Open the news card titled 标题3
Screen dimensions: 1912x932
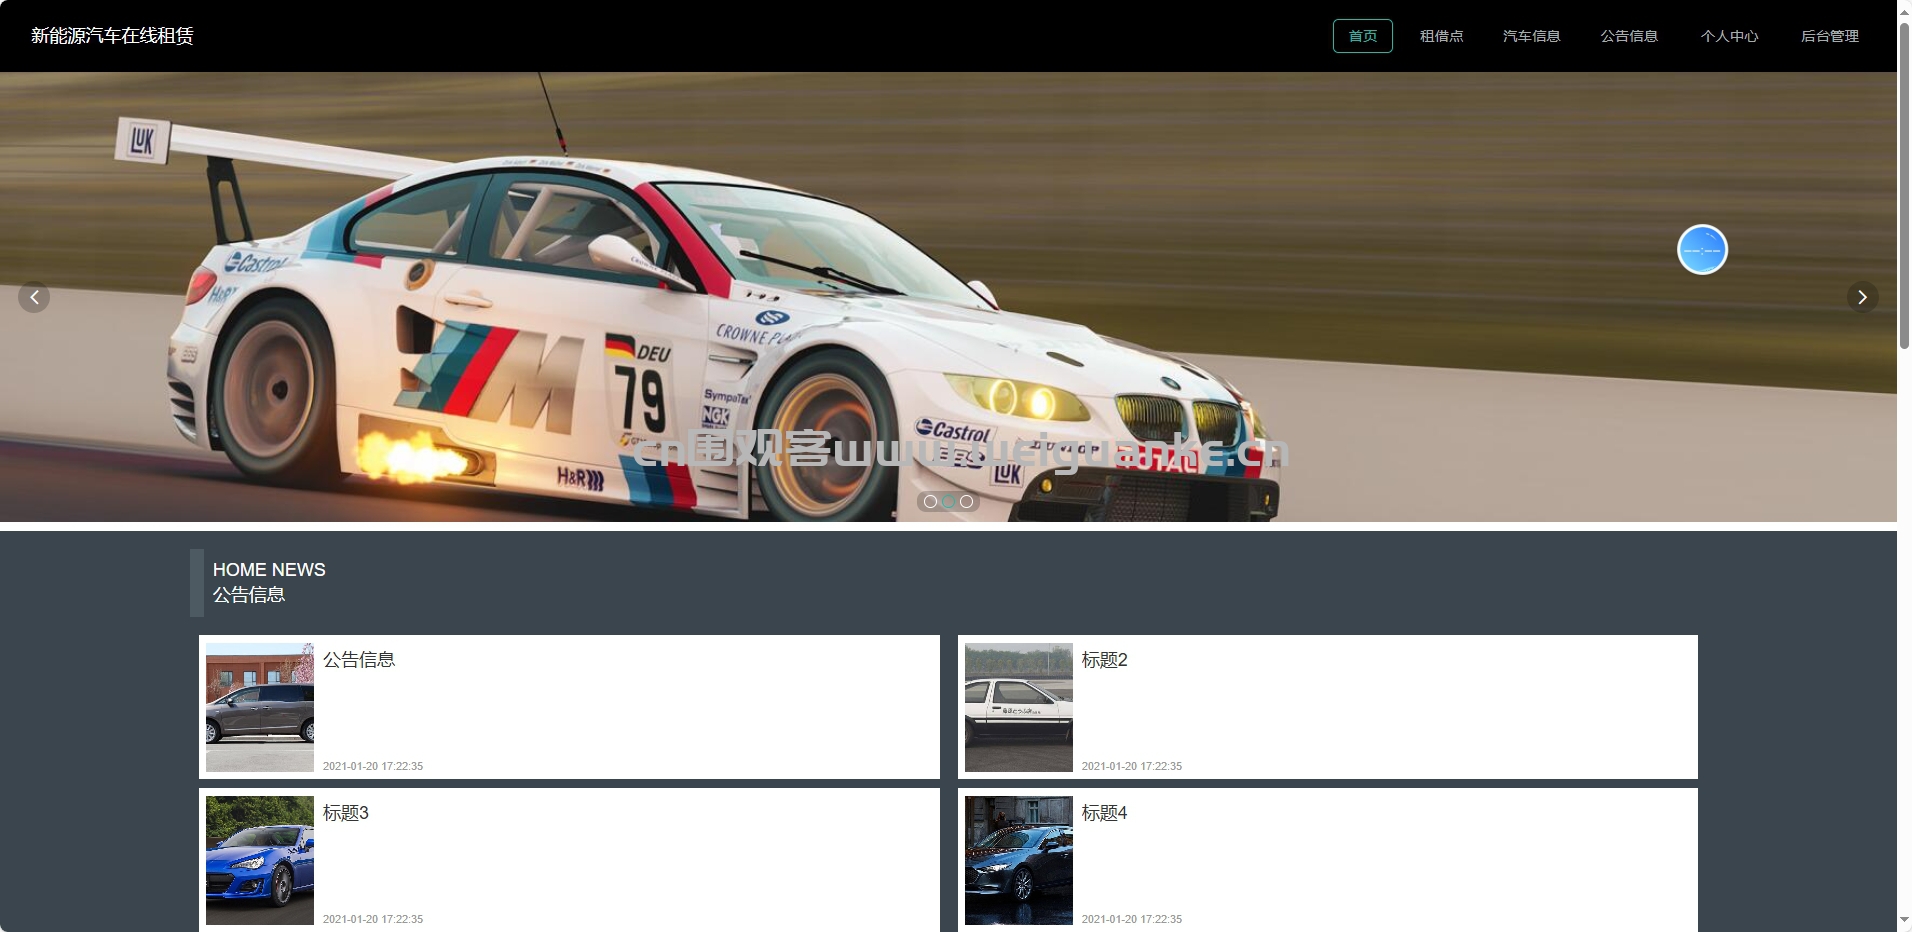pos(569,860)
